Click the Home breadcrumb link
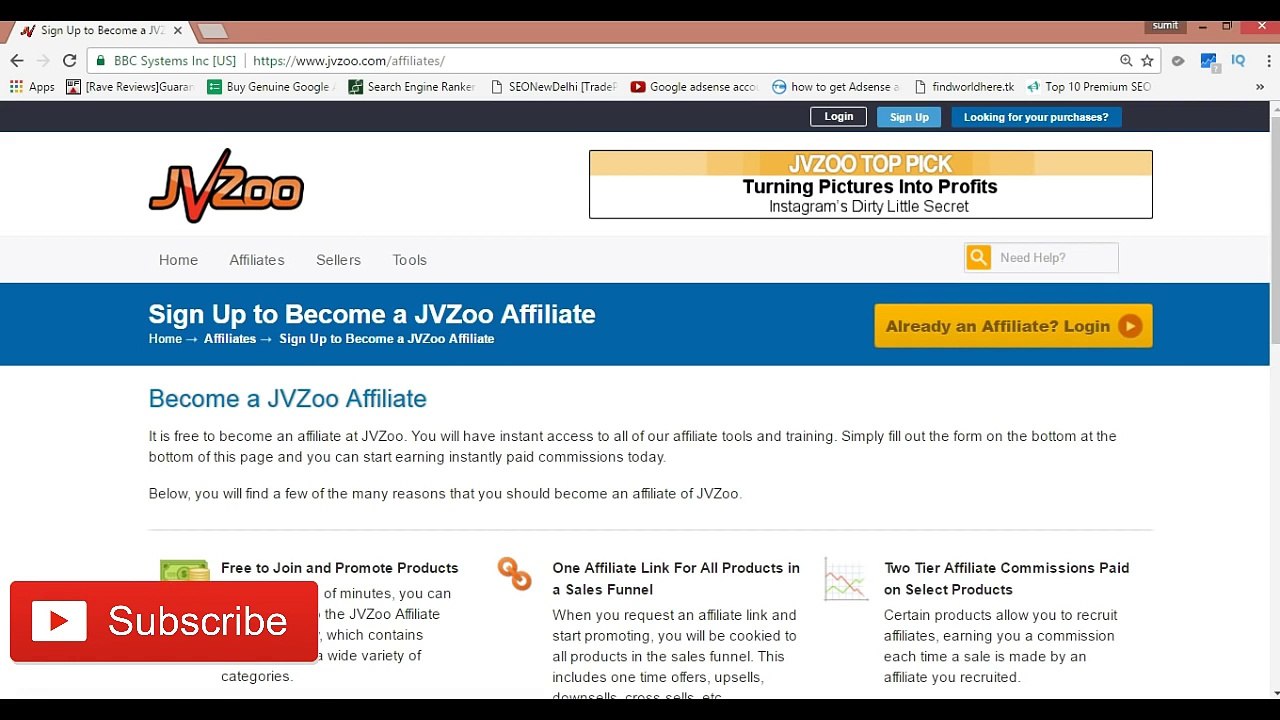Screen dimensions: 1280x720 (x=165, y=339)
